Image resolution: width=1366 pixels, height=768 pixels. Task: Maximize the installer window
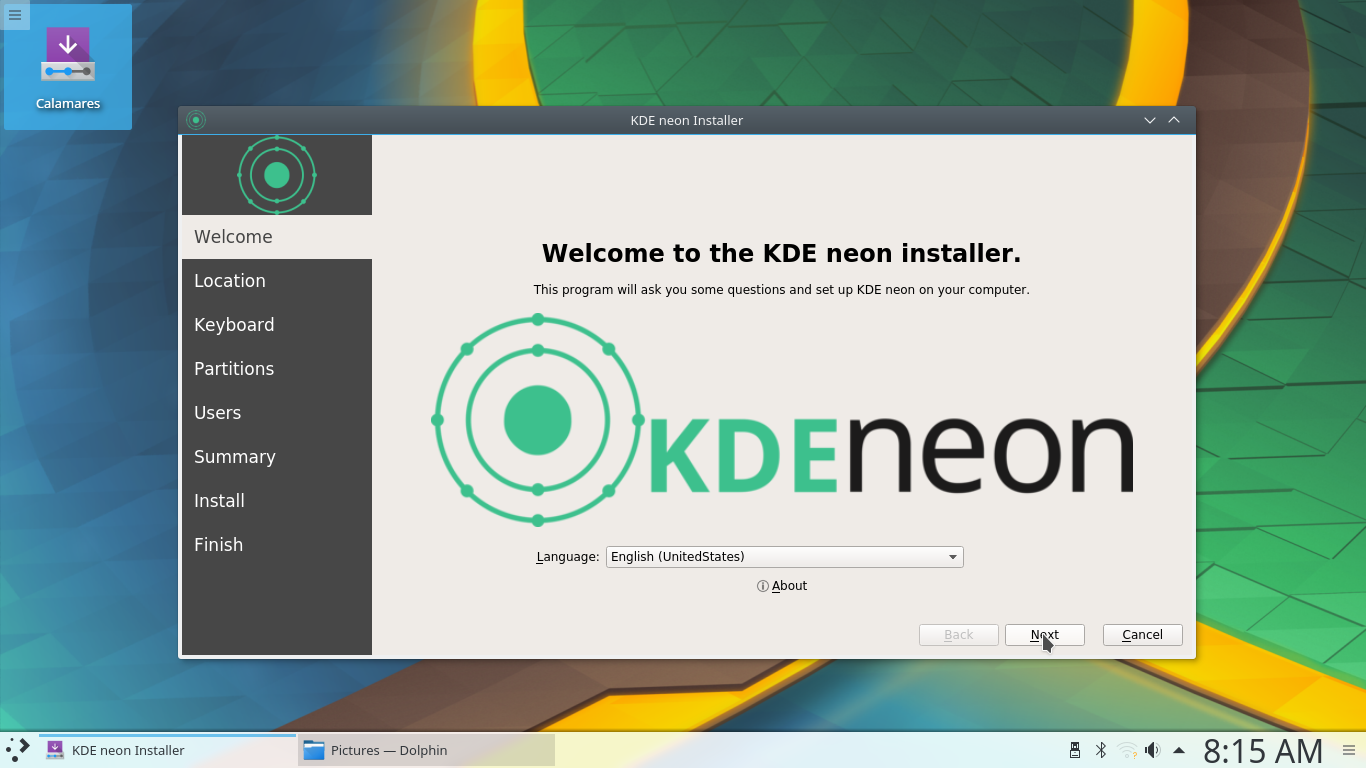click(1174, 120)
